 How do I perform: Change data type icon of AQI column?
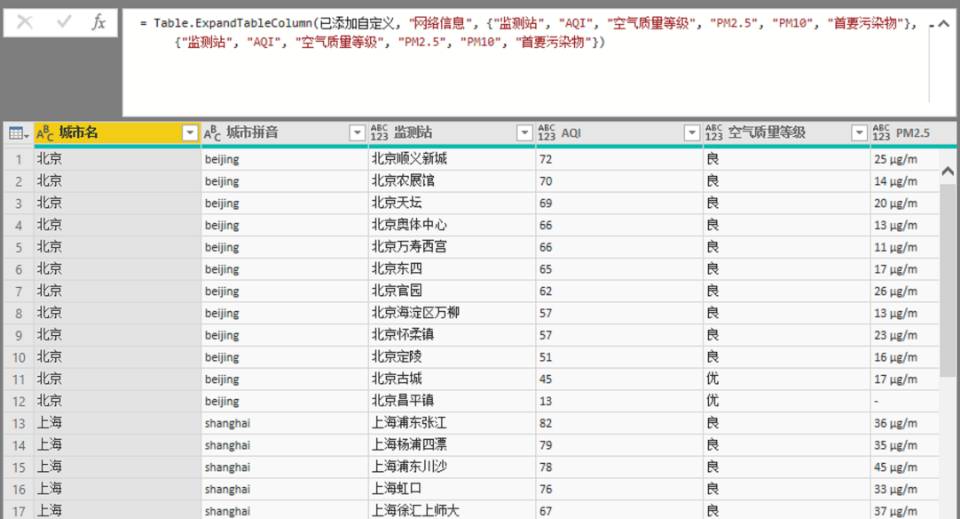(547, 133)
